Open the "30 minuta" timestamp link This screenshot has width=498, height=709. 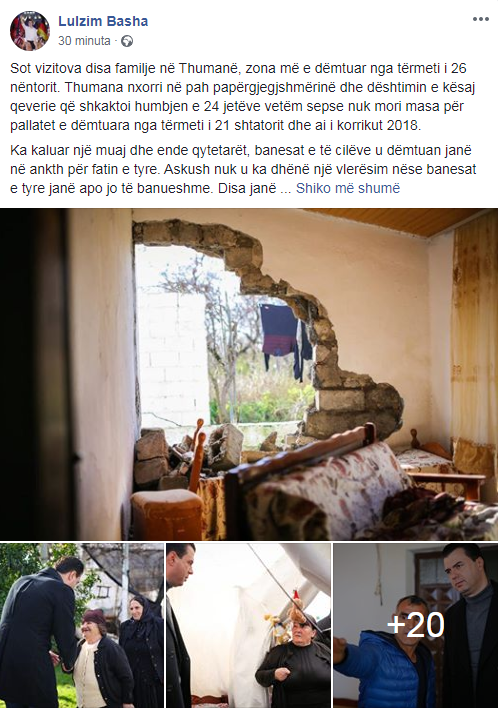84,41
